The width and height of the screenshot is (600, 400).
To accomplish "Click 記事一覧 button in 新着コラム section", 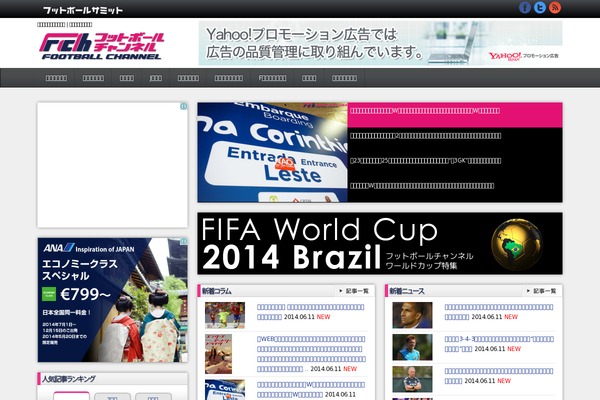I will click(x=354, y=291).
